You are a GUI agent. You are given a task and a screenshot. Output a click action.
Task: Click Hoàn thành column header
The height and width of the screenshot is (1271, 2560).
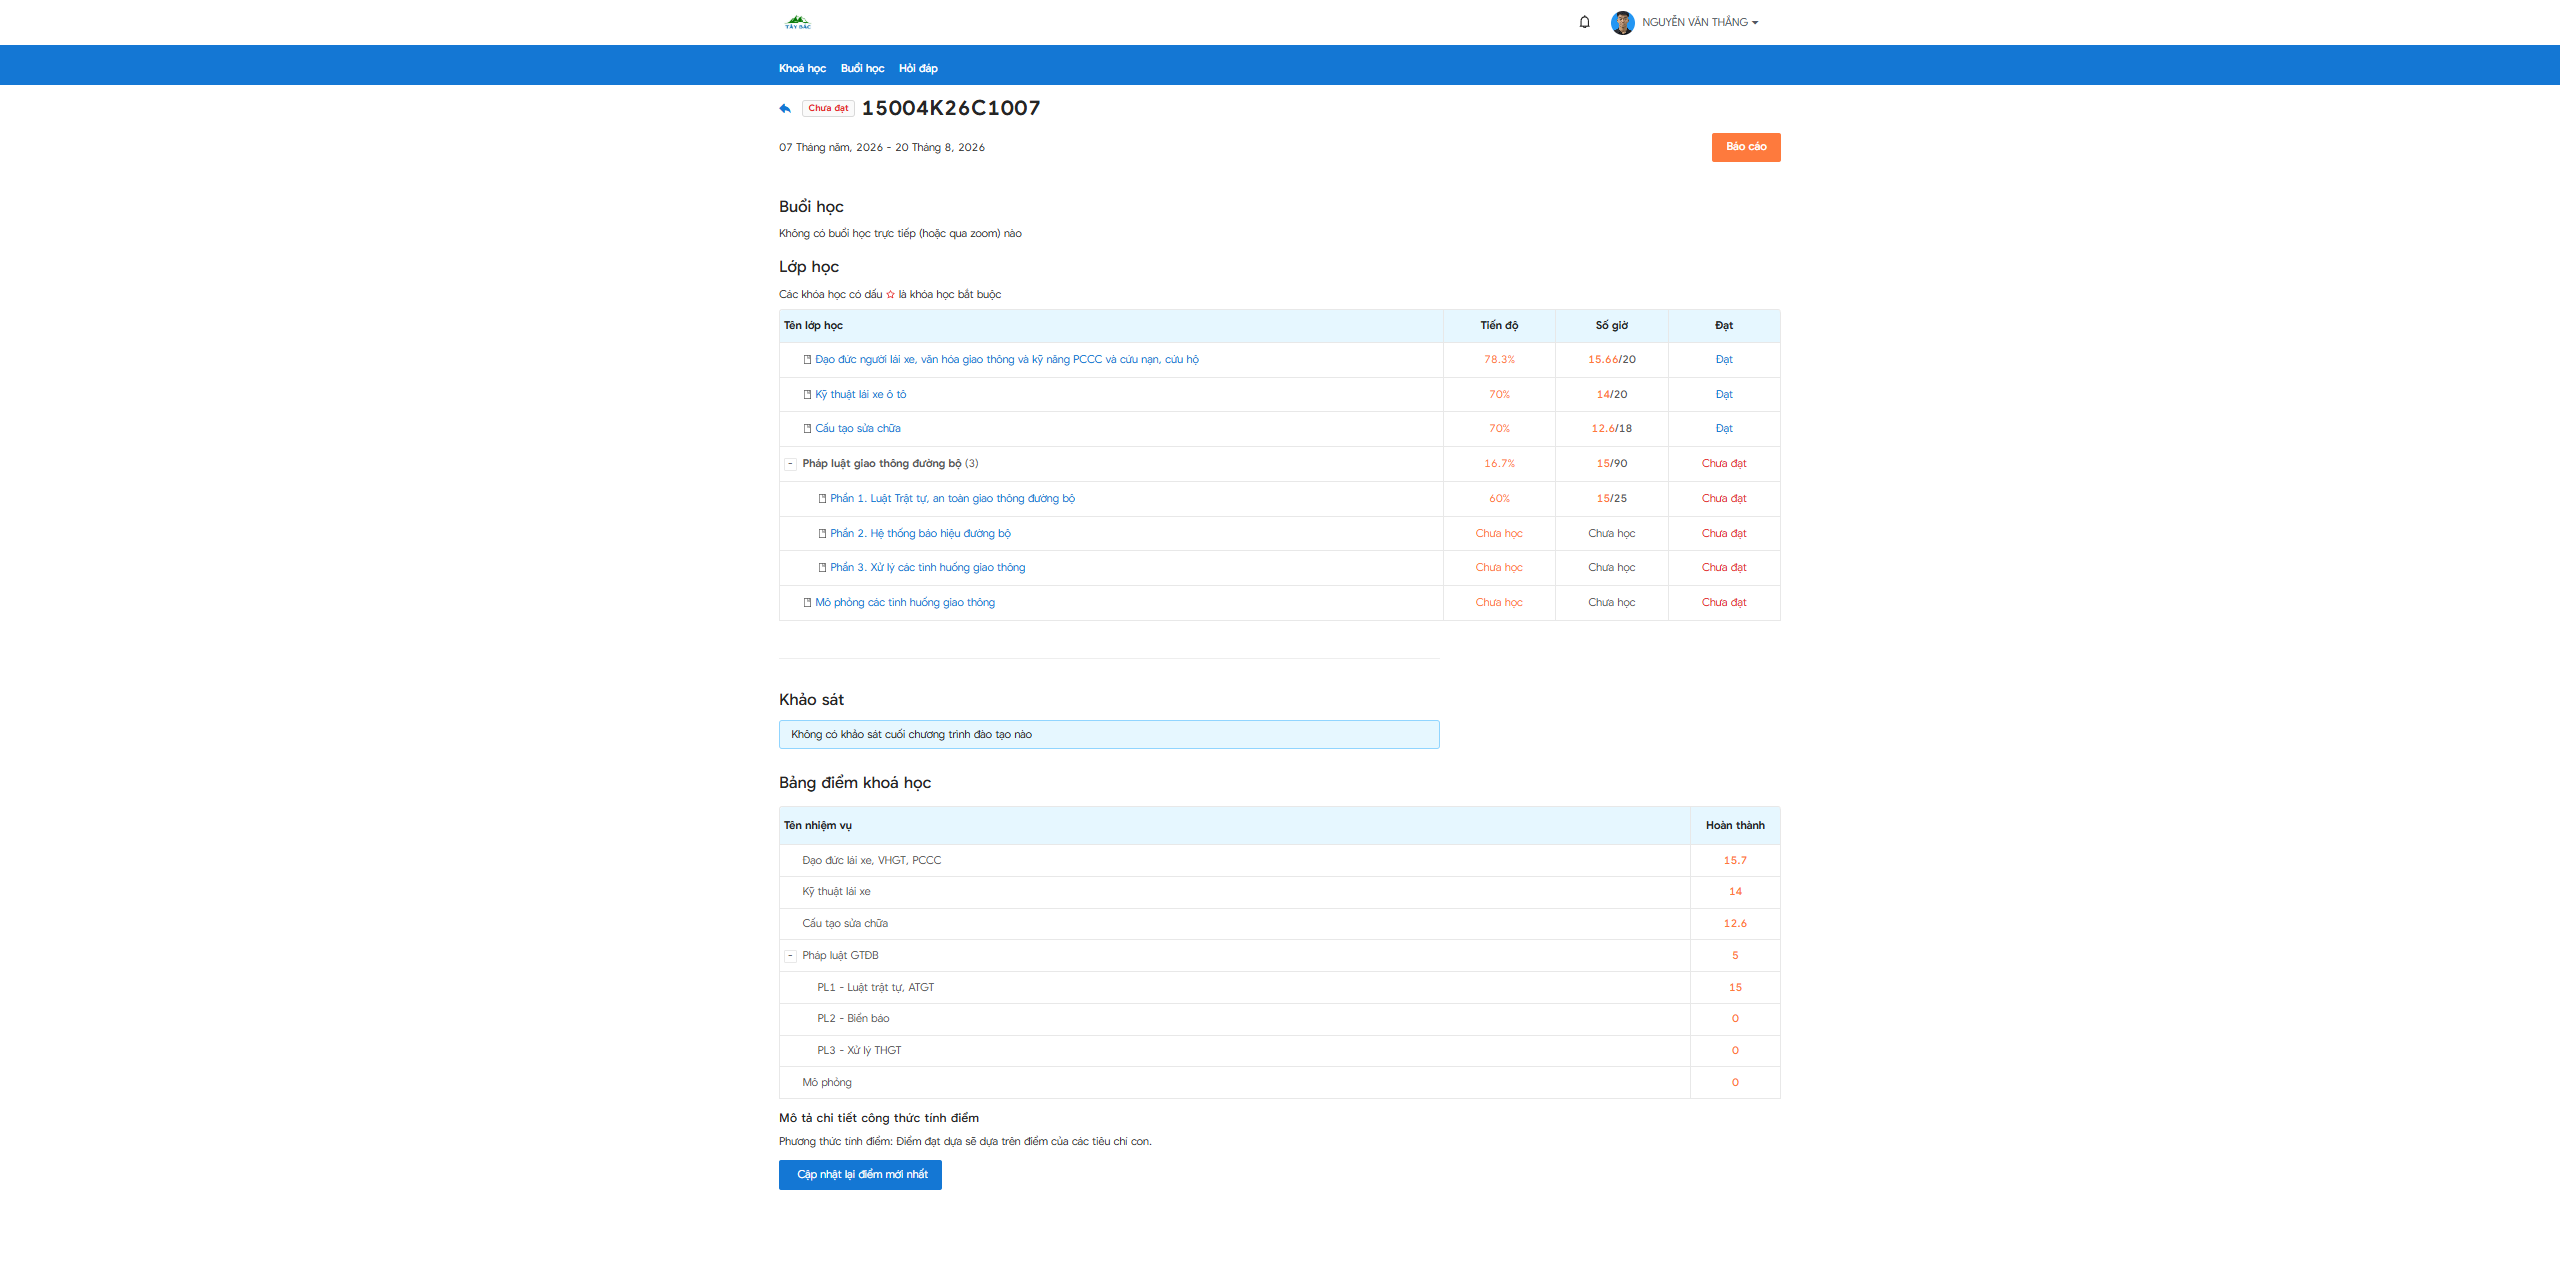[x=1735, y=826]
